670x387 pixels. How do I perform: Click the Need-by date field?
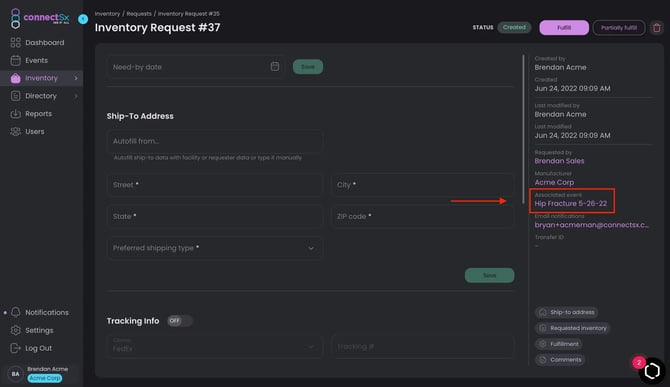tap(196, 67)
